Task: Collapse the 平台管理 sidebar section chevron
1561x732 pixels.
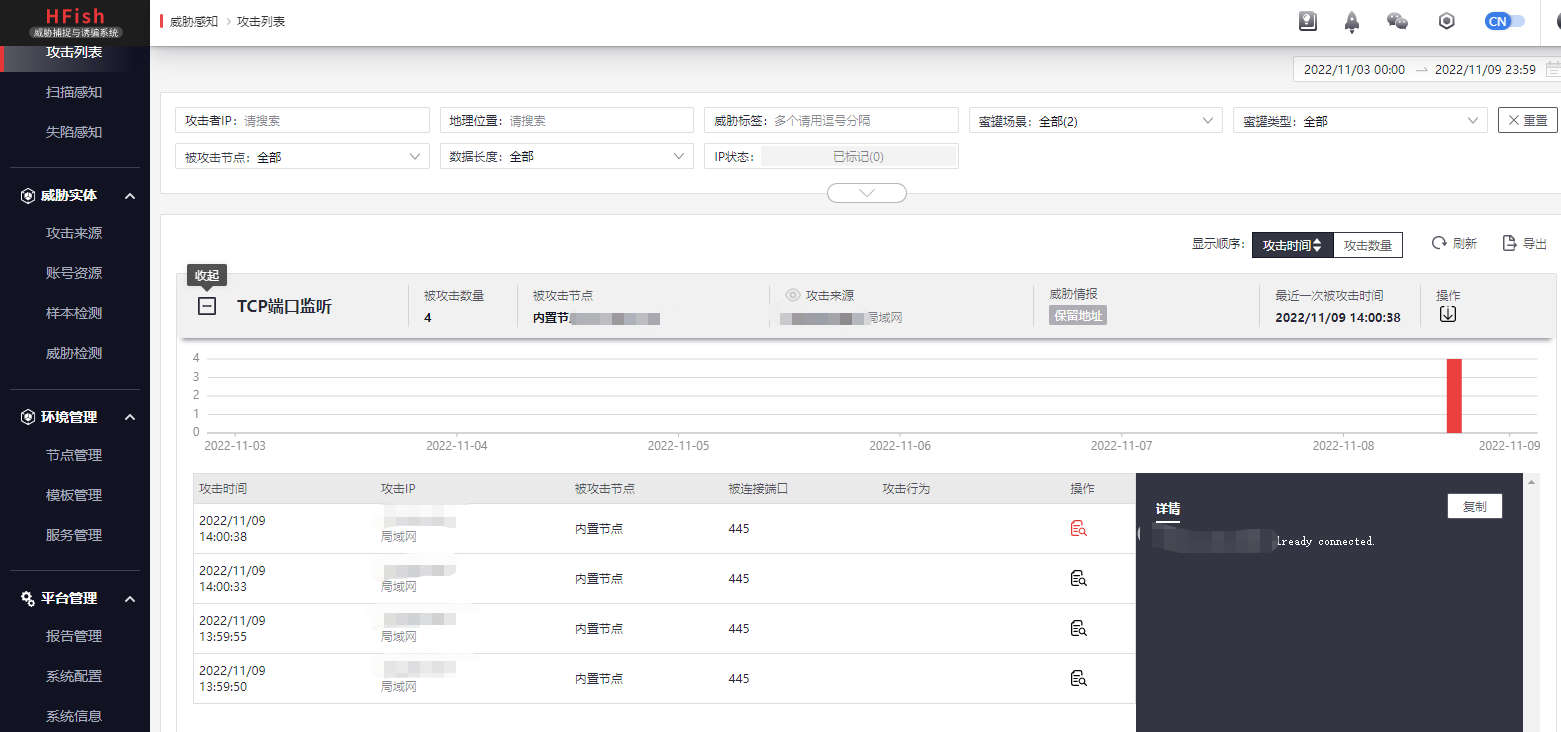Action: 130,599
